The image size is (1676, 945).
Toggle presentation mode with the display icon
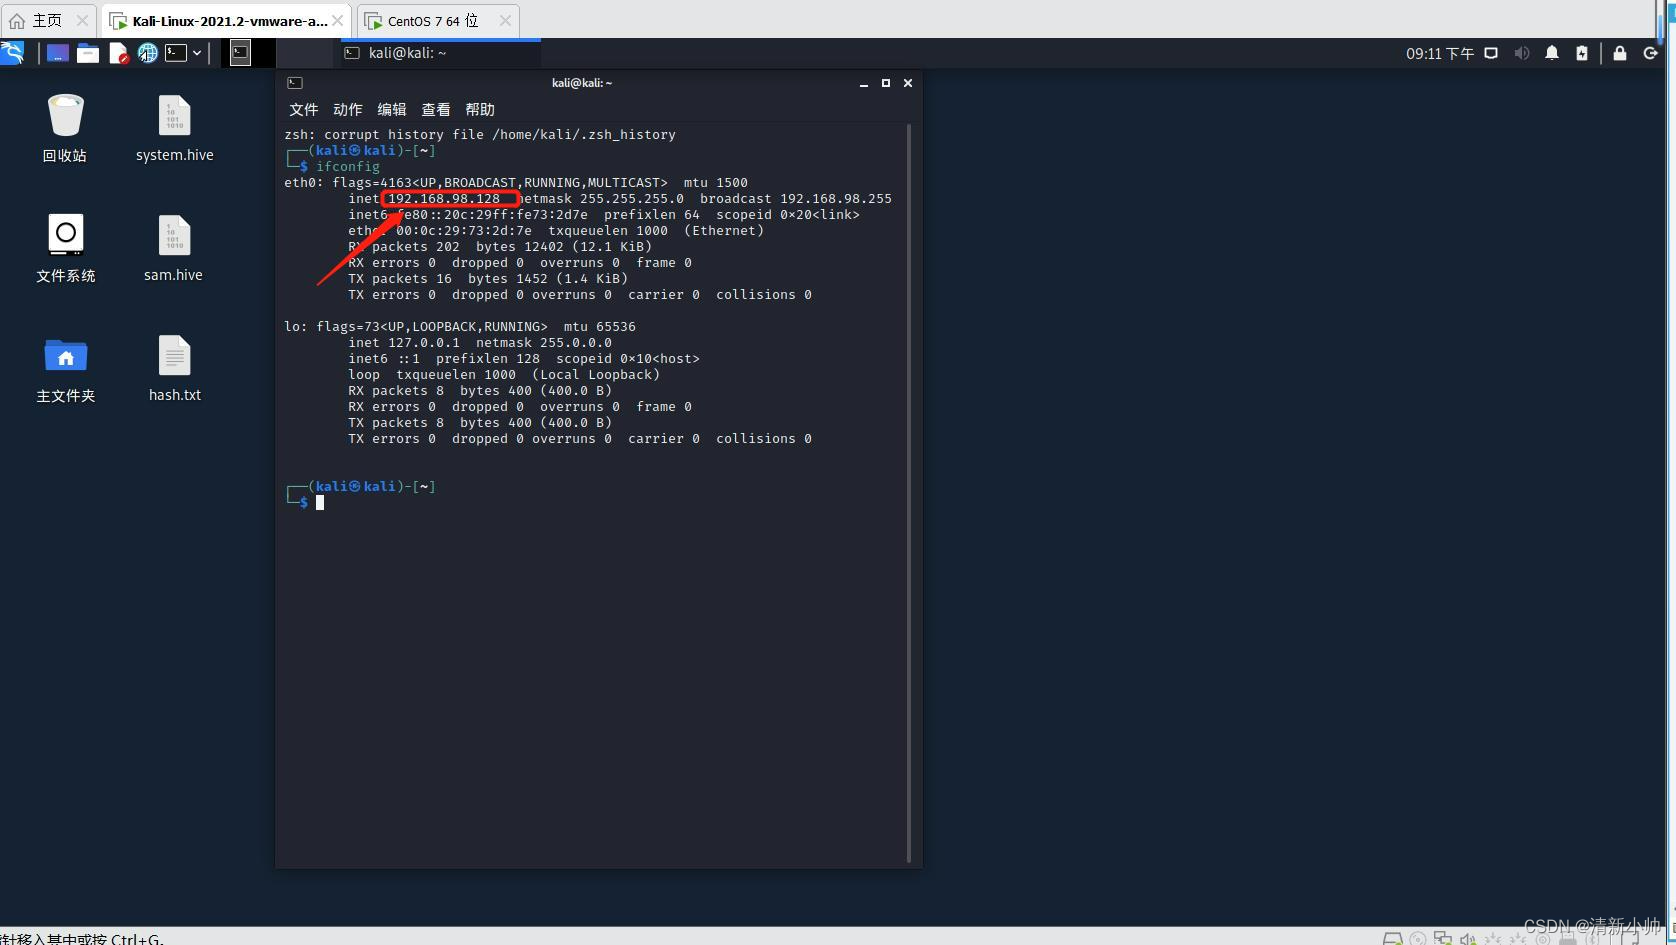click(x=1490, y=53)
